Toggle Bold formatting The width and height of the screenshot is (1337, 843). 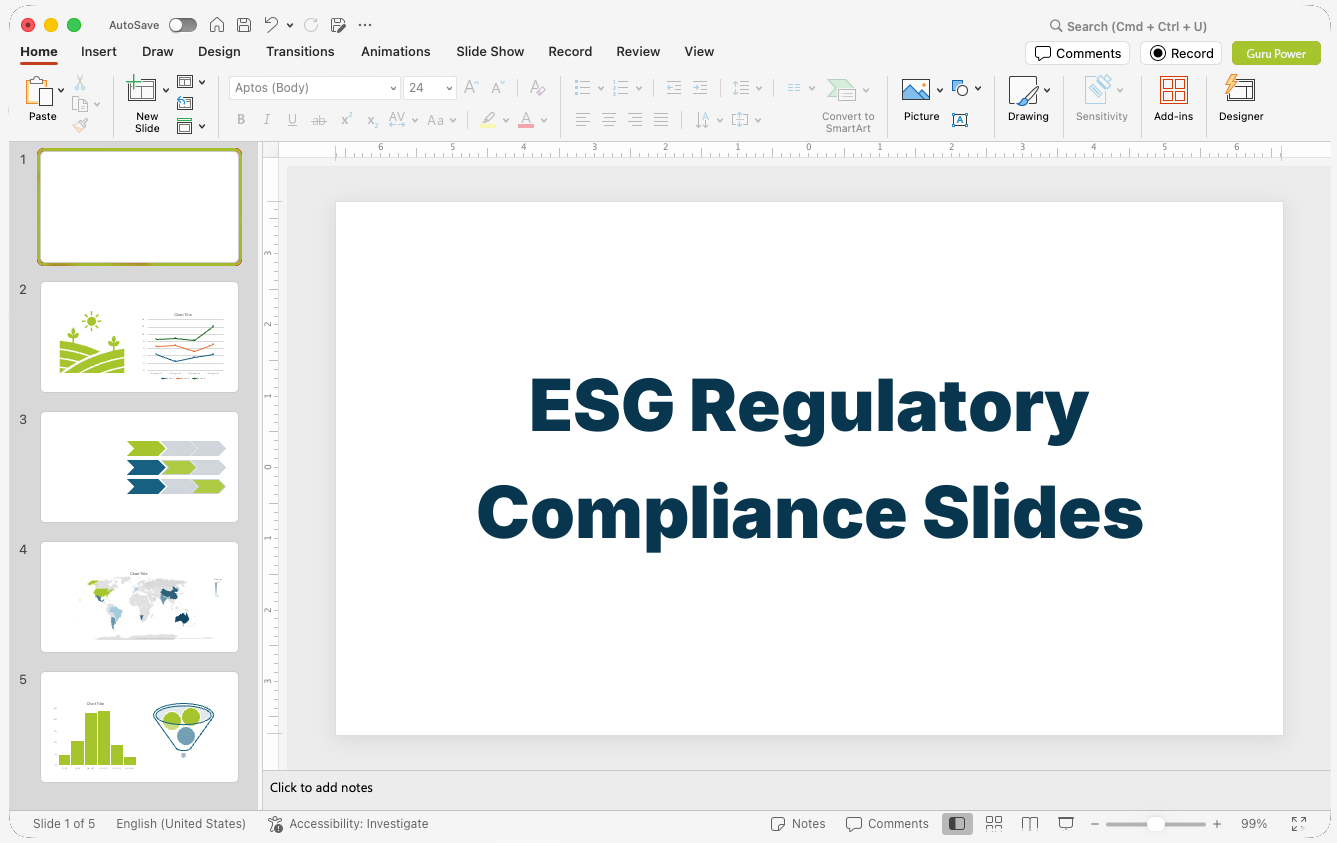click(241, 120)
